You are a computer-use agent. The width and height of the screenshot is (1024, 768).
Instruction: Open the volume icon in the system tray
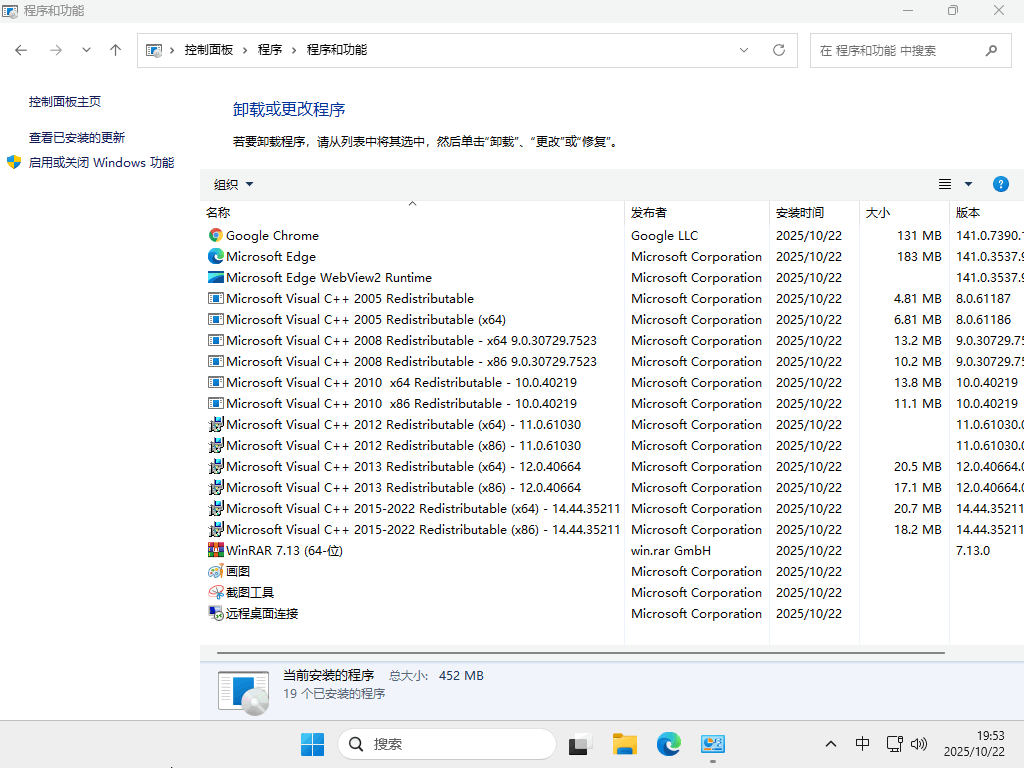point(919,744)
